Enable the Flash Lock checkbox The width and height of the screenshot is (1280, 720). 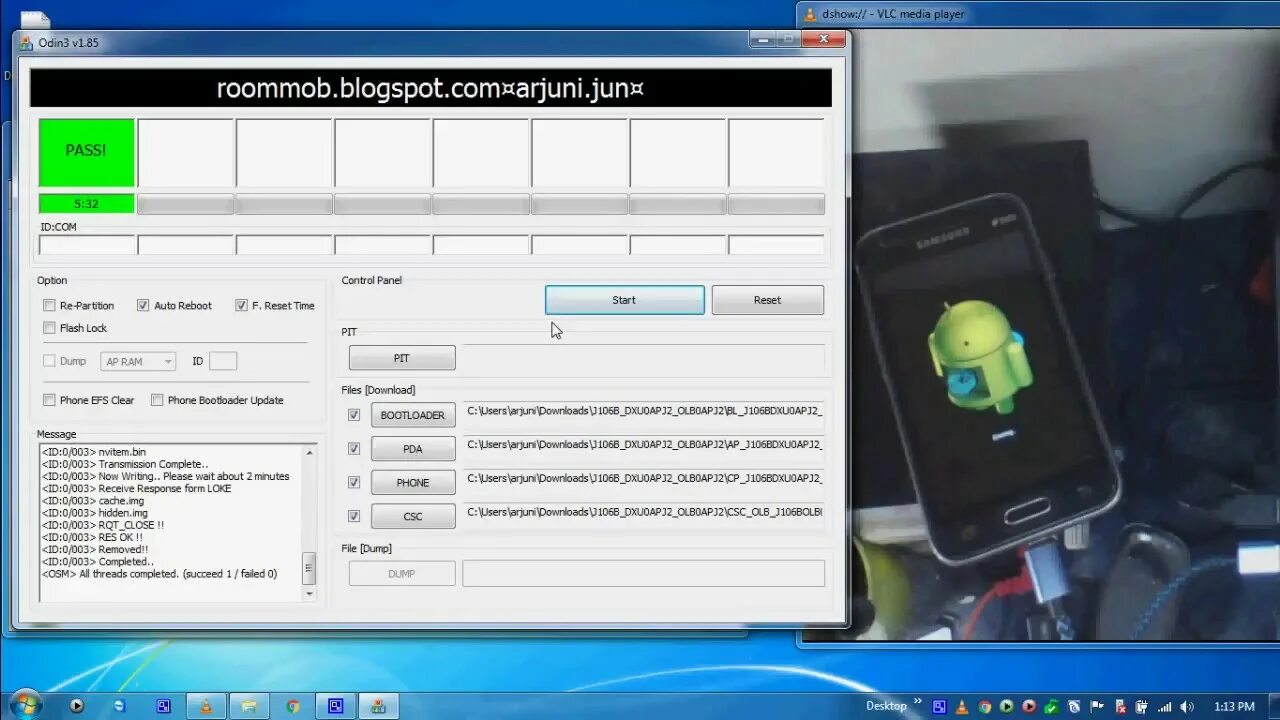pos(49,328)
